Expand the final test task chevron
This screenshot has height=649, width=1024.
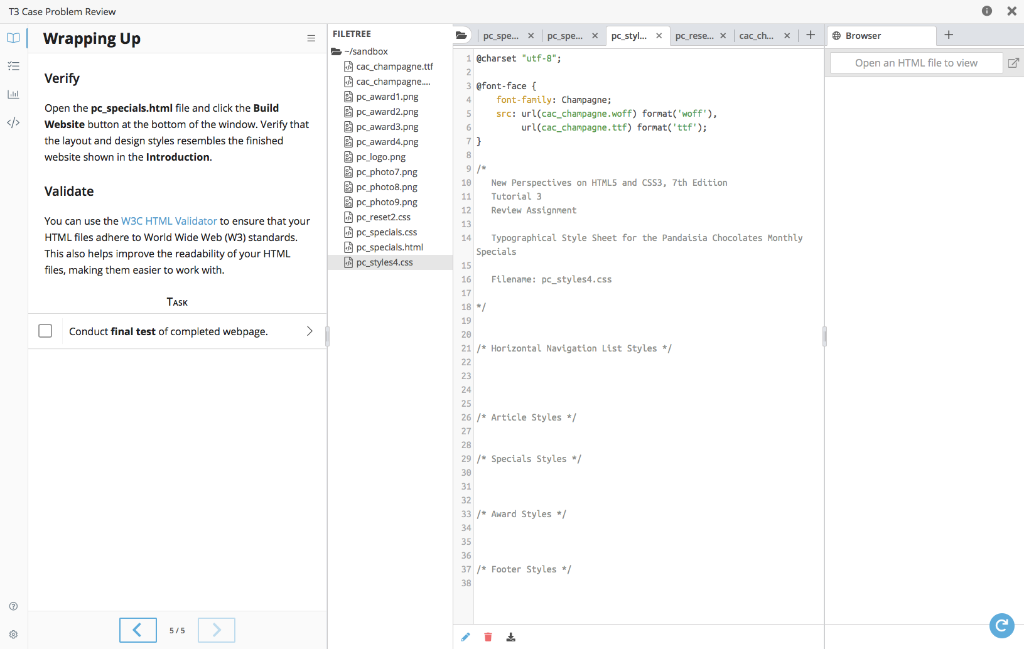(x=309, y=331)
